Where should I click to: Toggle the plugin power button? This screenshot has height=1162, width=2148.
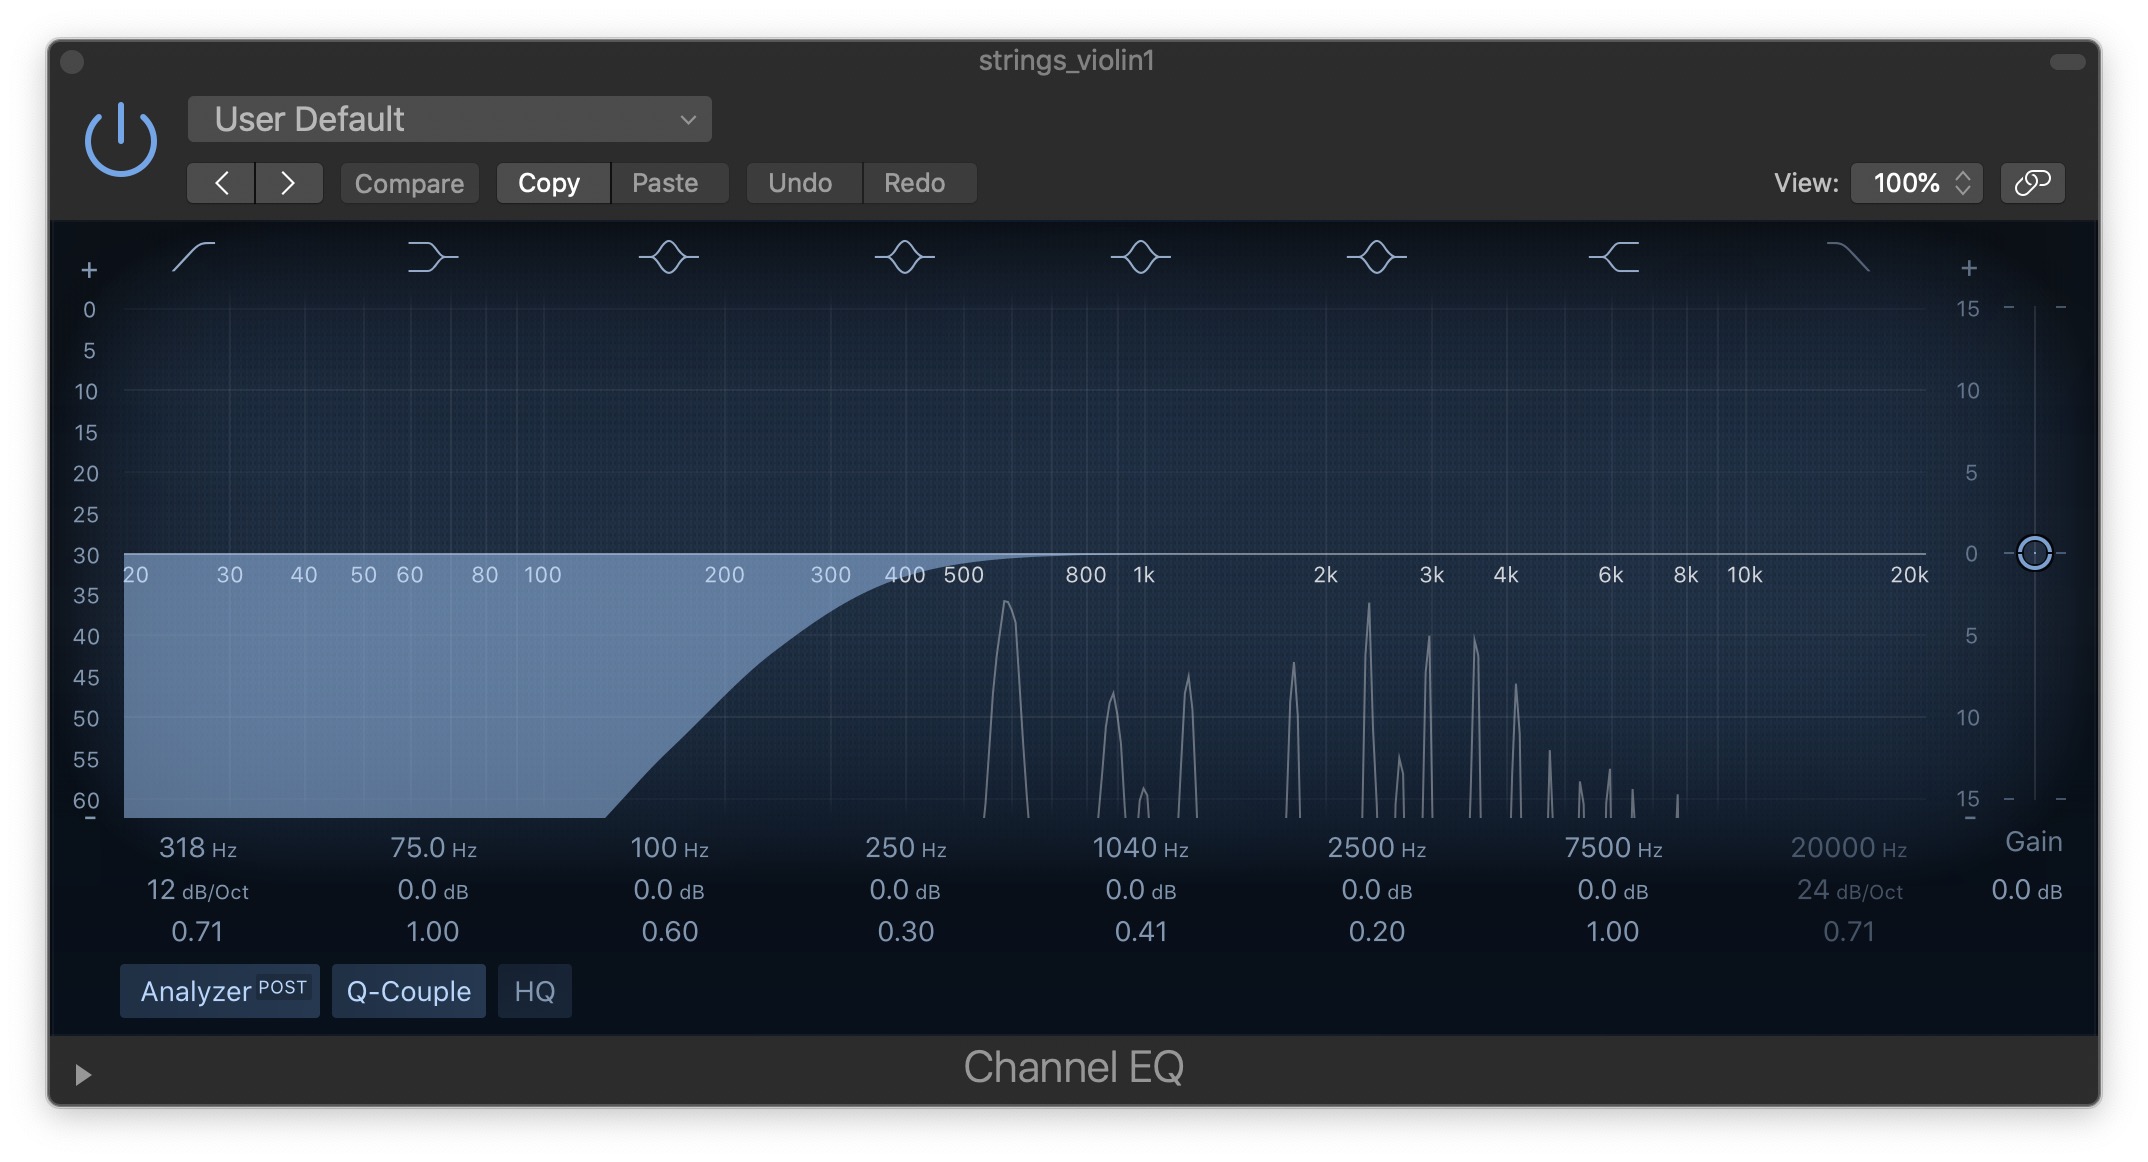point(121,140)
